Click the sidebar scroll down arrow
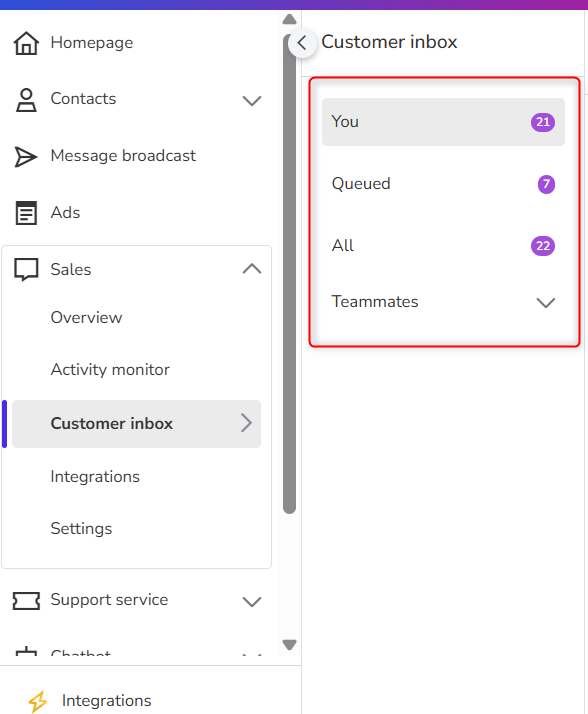Screen dimensions: 588x714 tap(289, 644)
